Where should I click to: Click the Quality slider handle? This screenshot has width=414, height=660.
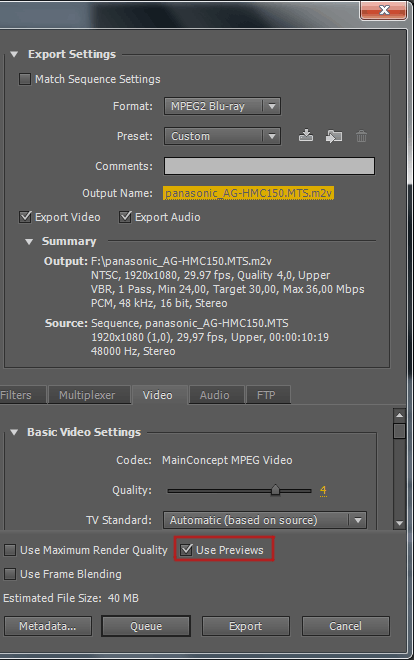pyautogui.click(x=275, y=490)
